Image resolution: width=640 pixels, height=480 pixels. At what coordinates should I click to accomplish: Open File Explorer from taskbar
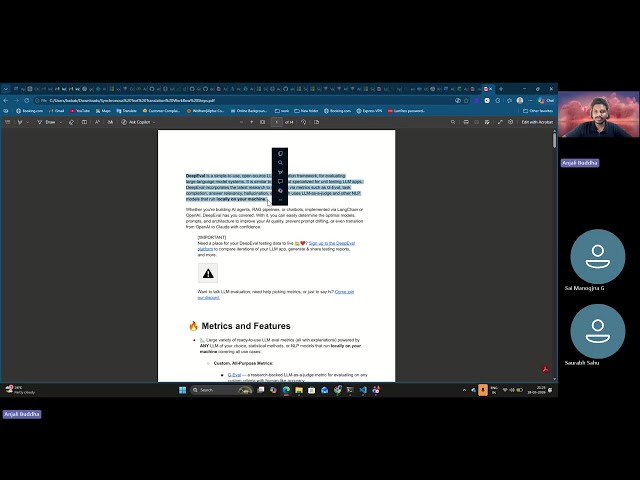[x=299, y=390]
